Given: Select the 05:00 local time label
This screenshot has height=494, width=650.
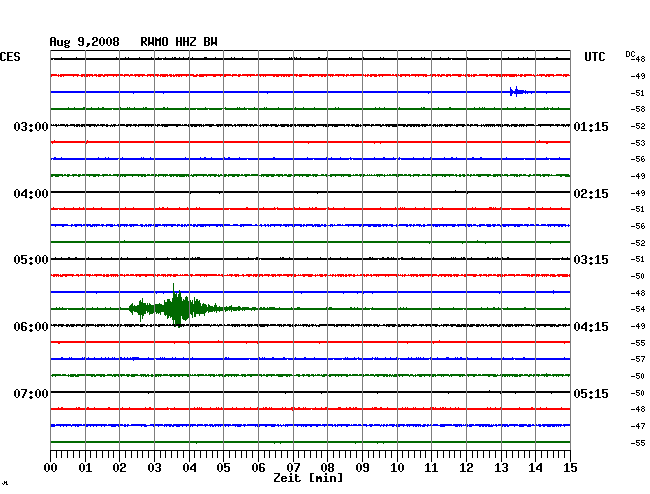Looking at the screenshot, I should [31, 260].
